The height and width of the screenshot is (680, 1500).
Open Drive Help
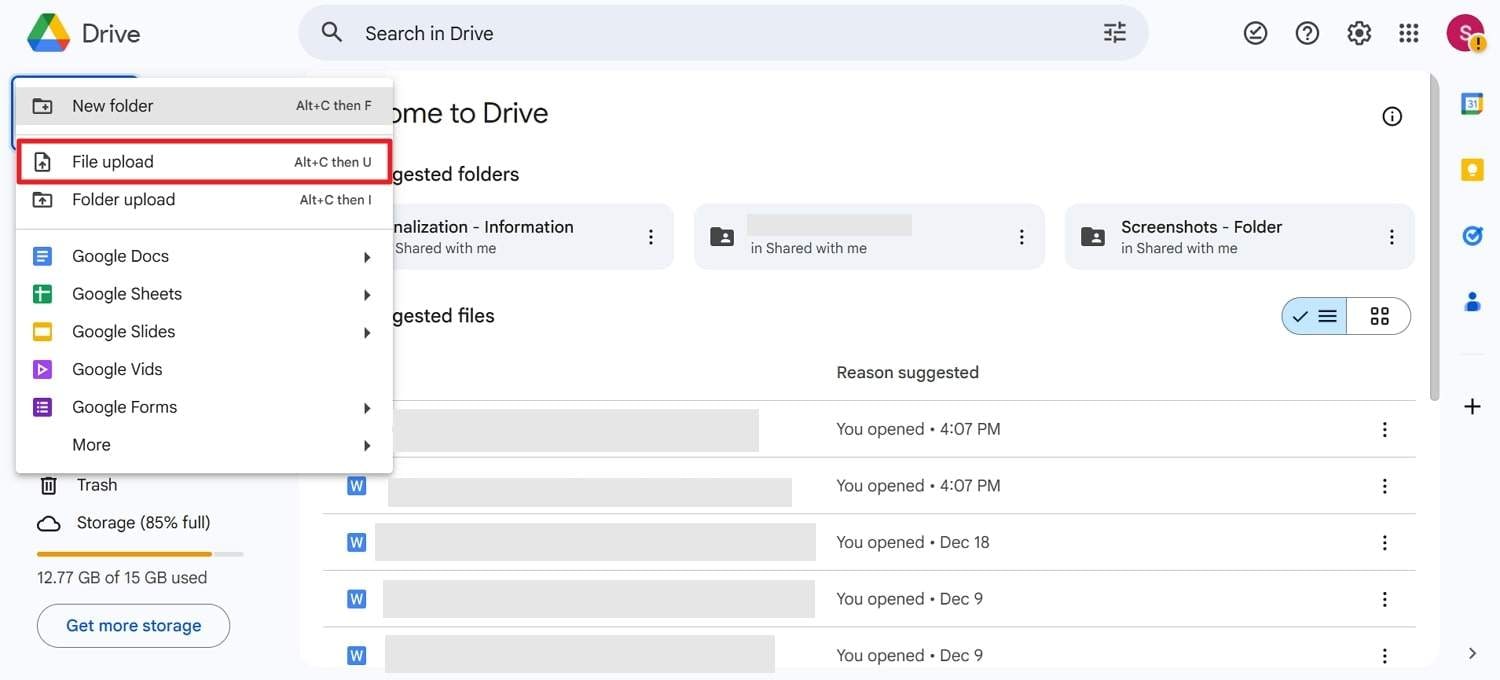1306,31
